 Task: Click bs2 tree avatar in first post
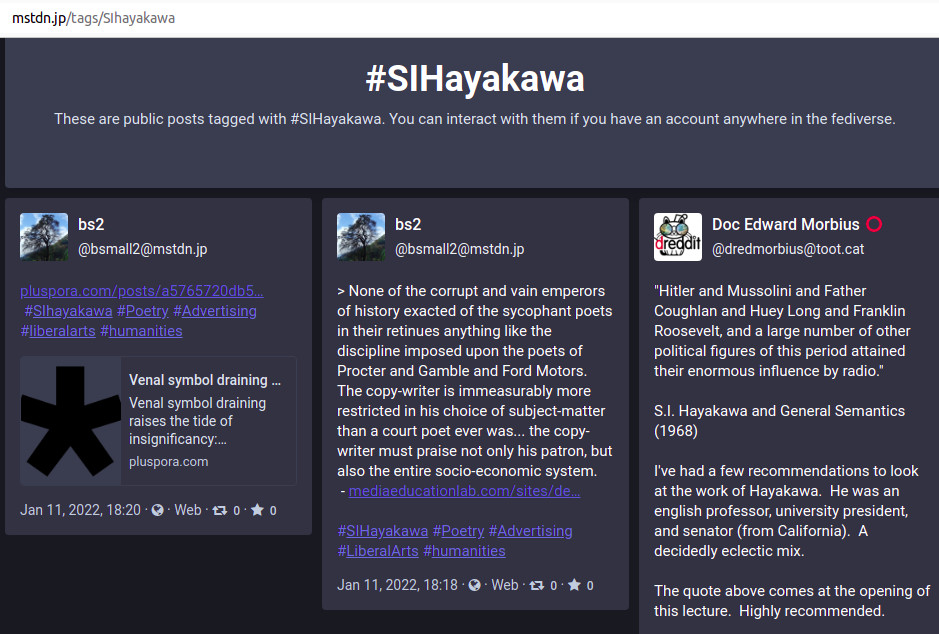44,237
